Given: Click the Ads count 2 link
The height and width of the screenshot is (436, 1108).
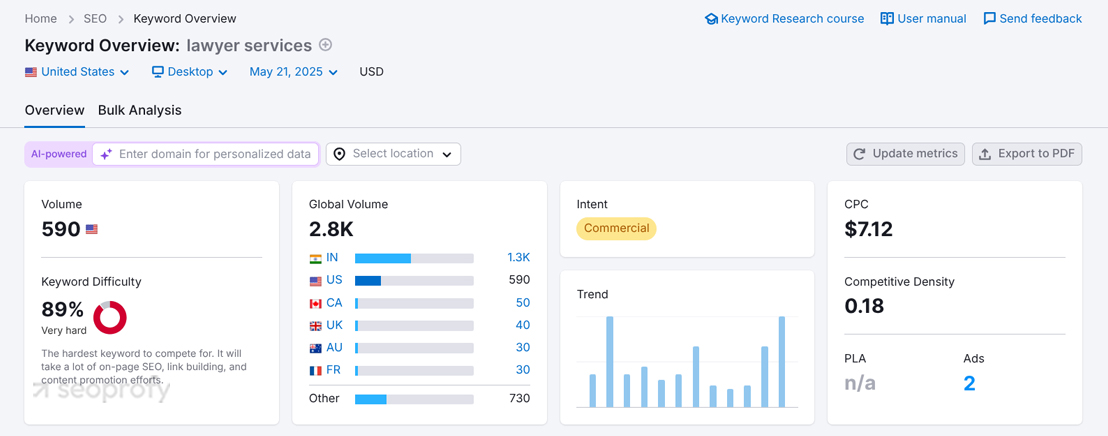Looking at the screenshot, I should 969,384.
